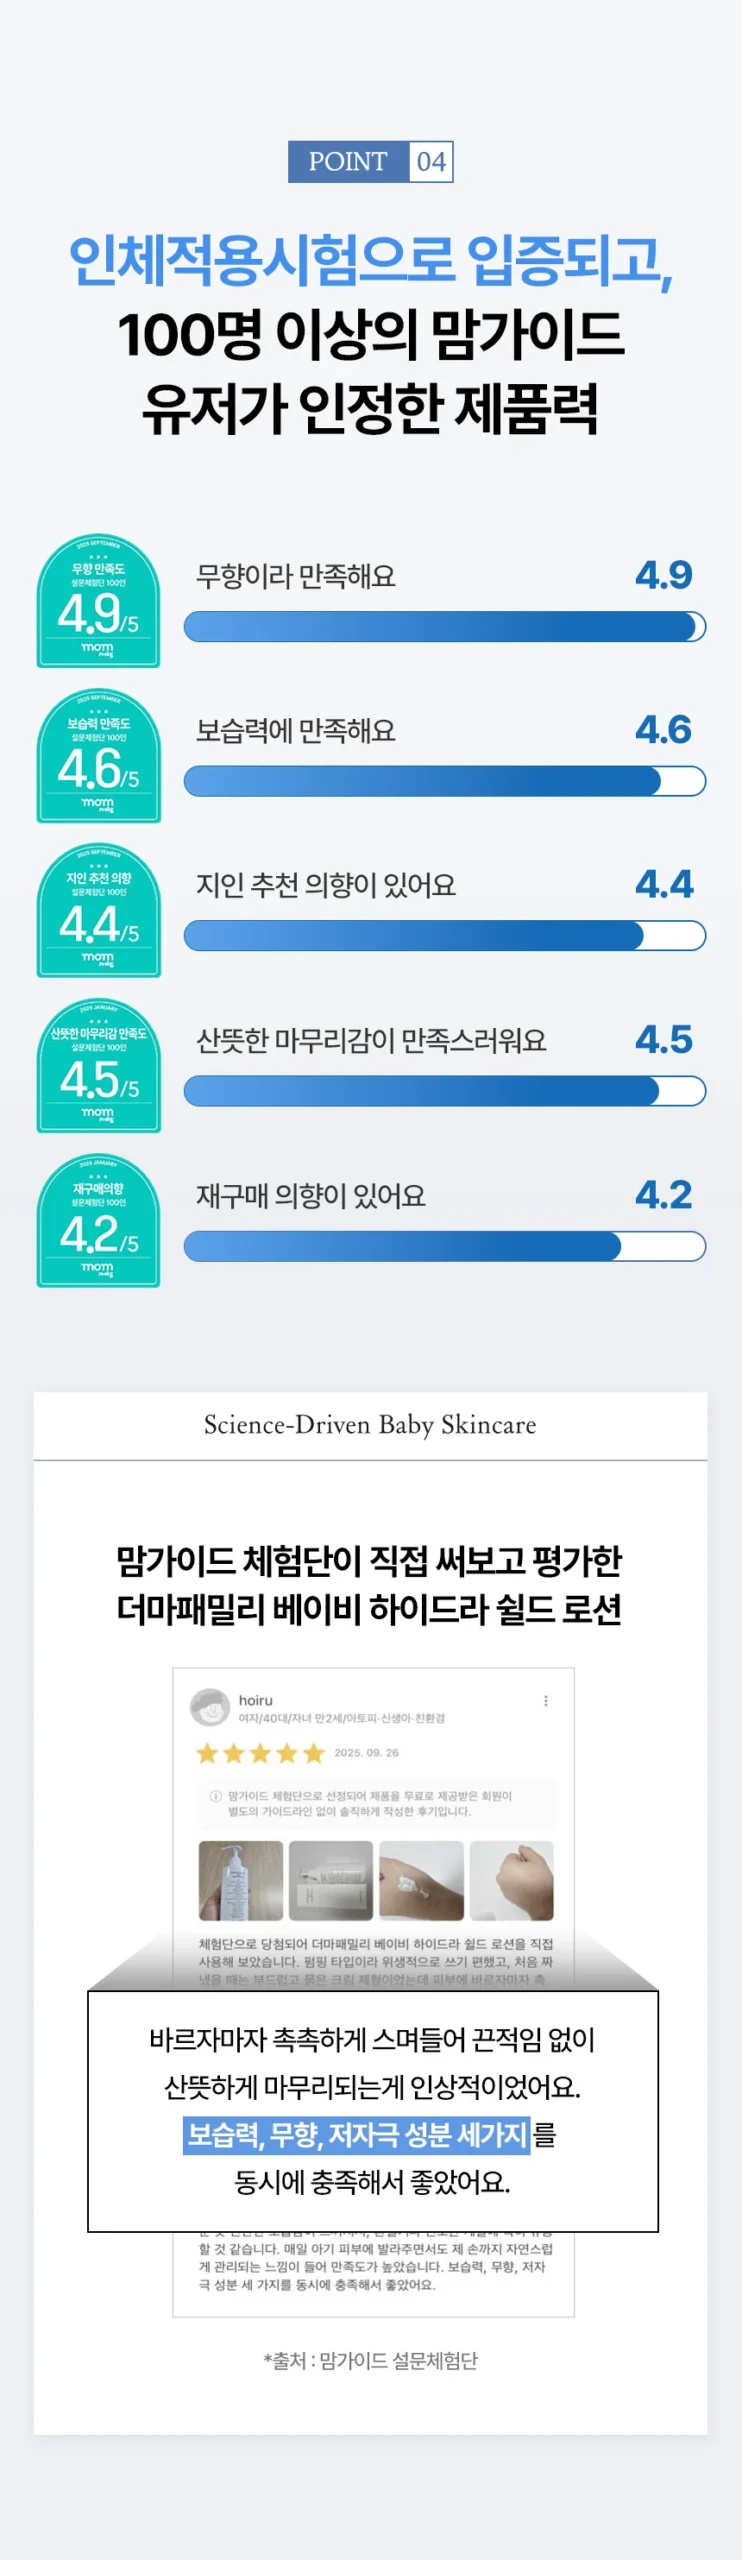Select the 4.4/5 recommendation intent badge
The width and height of the screenshot is (742, 2560).
point(98,912)
